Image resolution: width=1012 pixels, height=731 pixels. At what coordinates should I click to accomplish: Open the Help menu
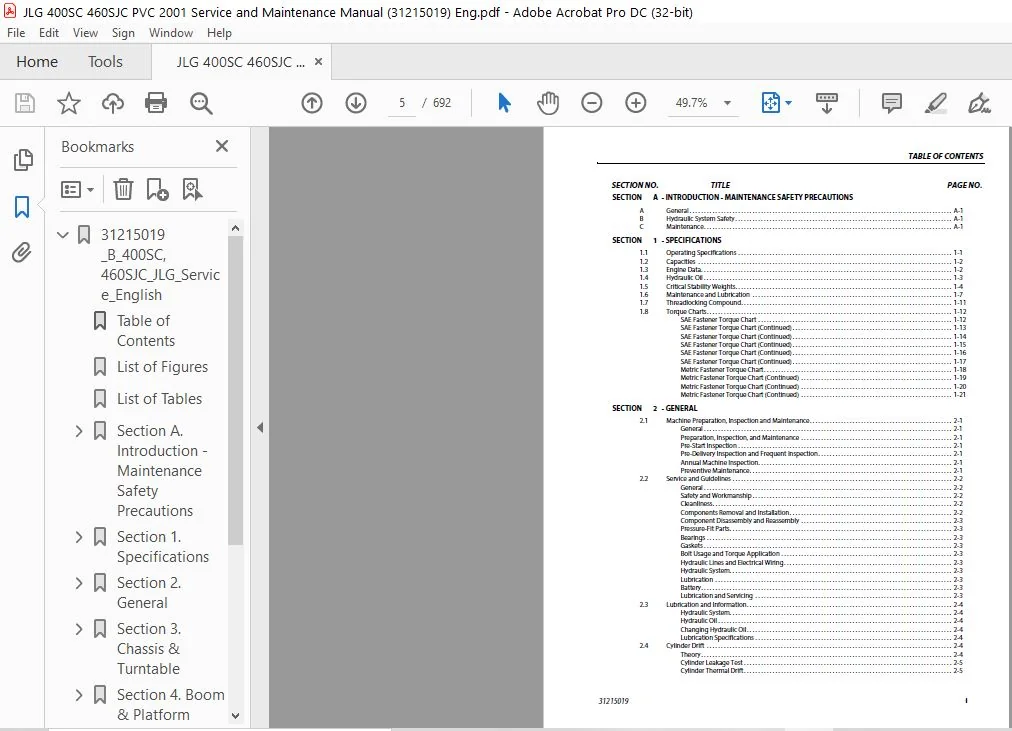coord(219,33)
